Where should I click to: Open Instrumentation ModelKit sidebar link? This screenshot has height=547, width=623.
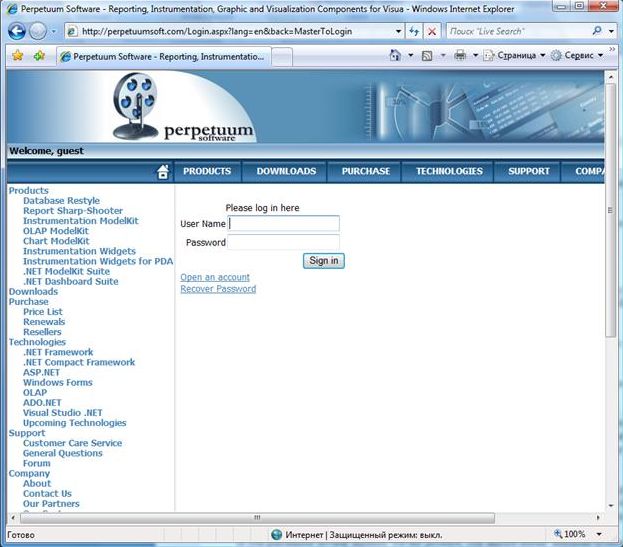pos(81,221)
